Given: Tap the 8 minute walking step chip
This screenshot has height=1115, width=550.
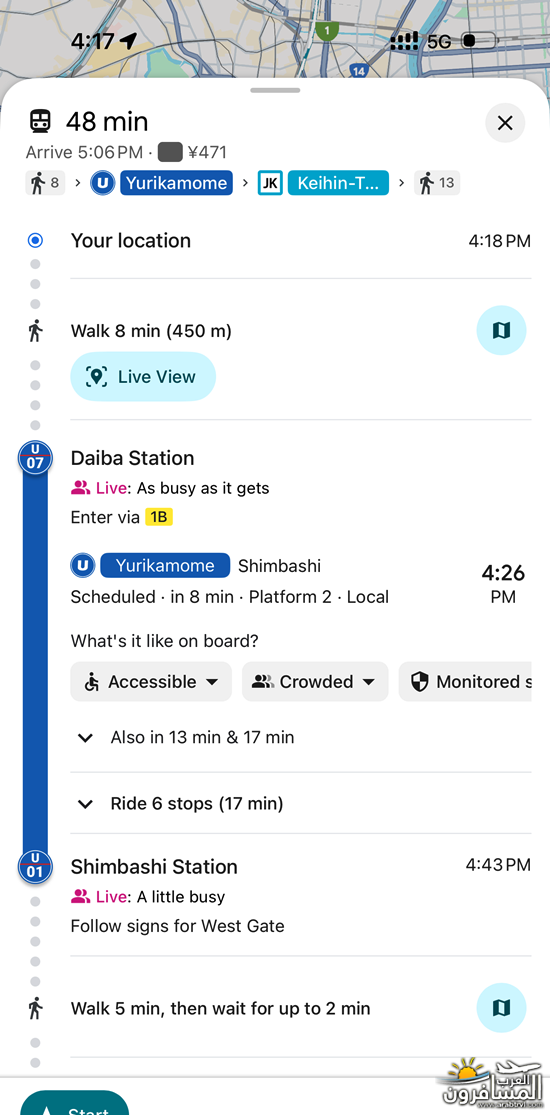Looking at the screenshot, I should pos(45,183).
